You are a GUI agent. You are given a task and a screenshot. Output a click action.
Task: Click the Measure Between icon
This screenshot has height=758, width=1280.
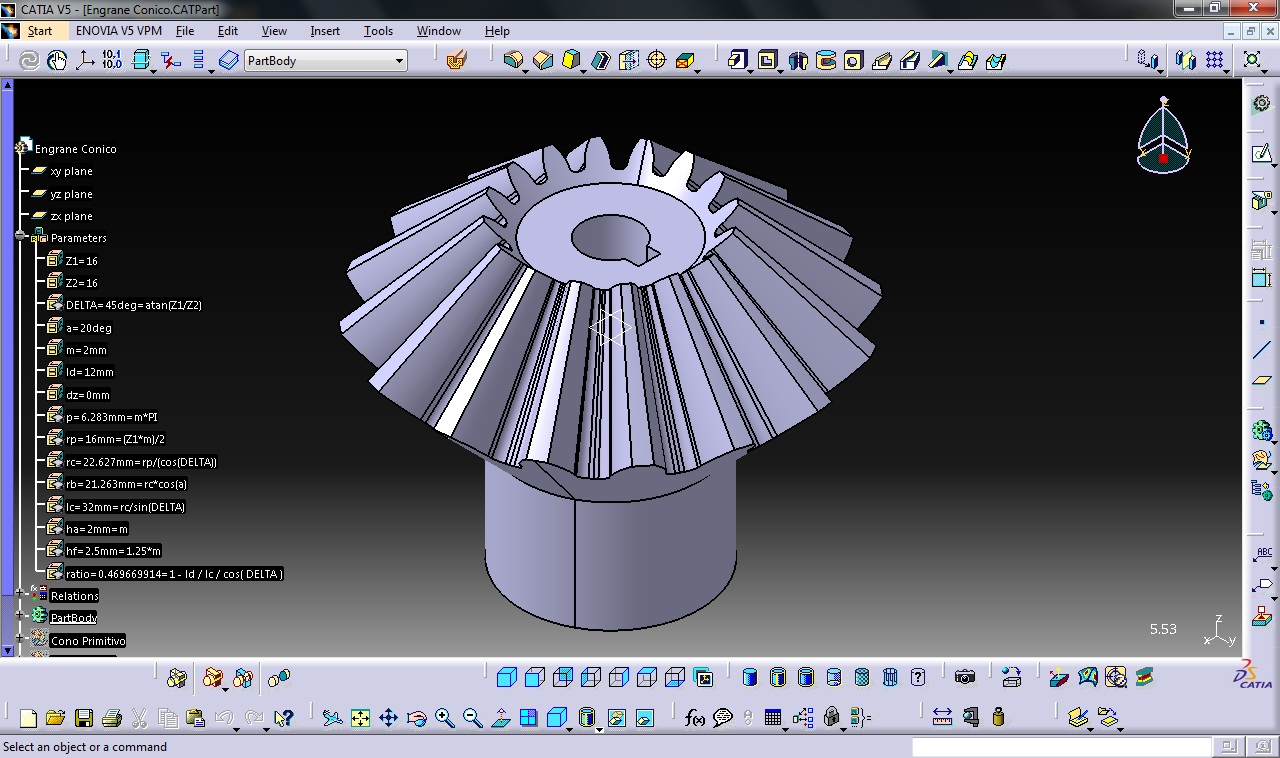point(942,717)
